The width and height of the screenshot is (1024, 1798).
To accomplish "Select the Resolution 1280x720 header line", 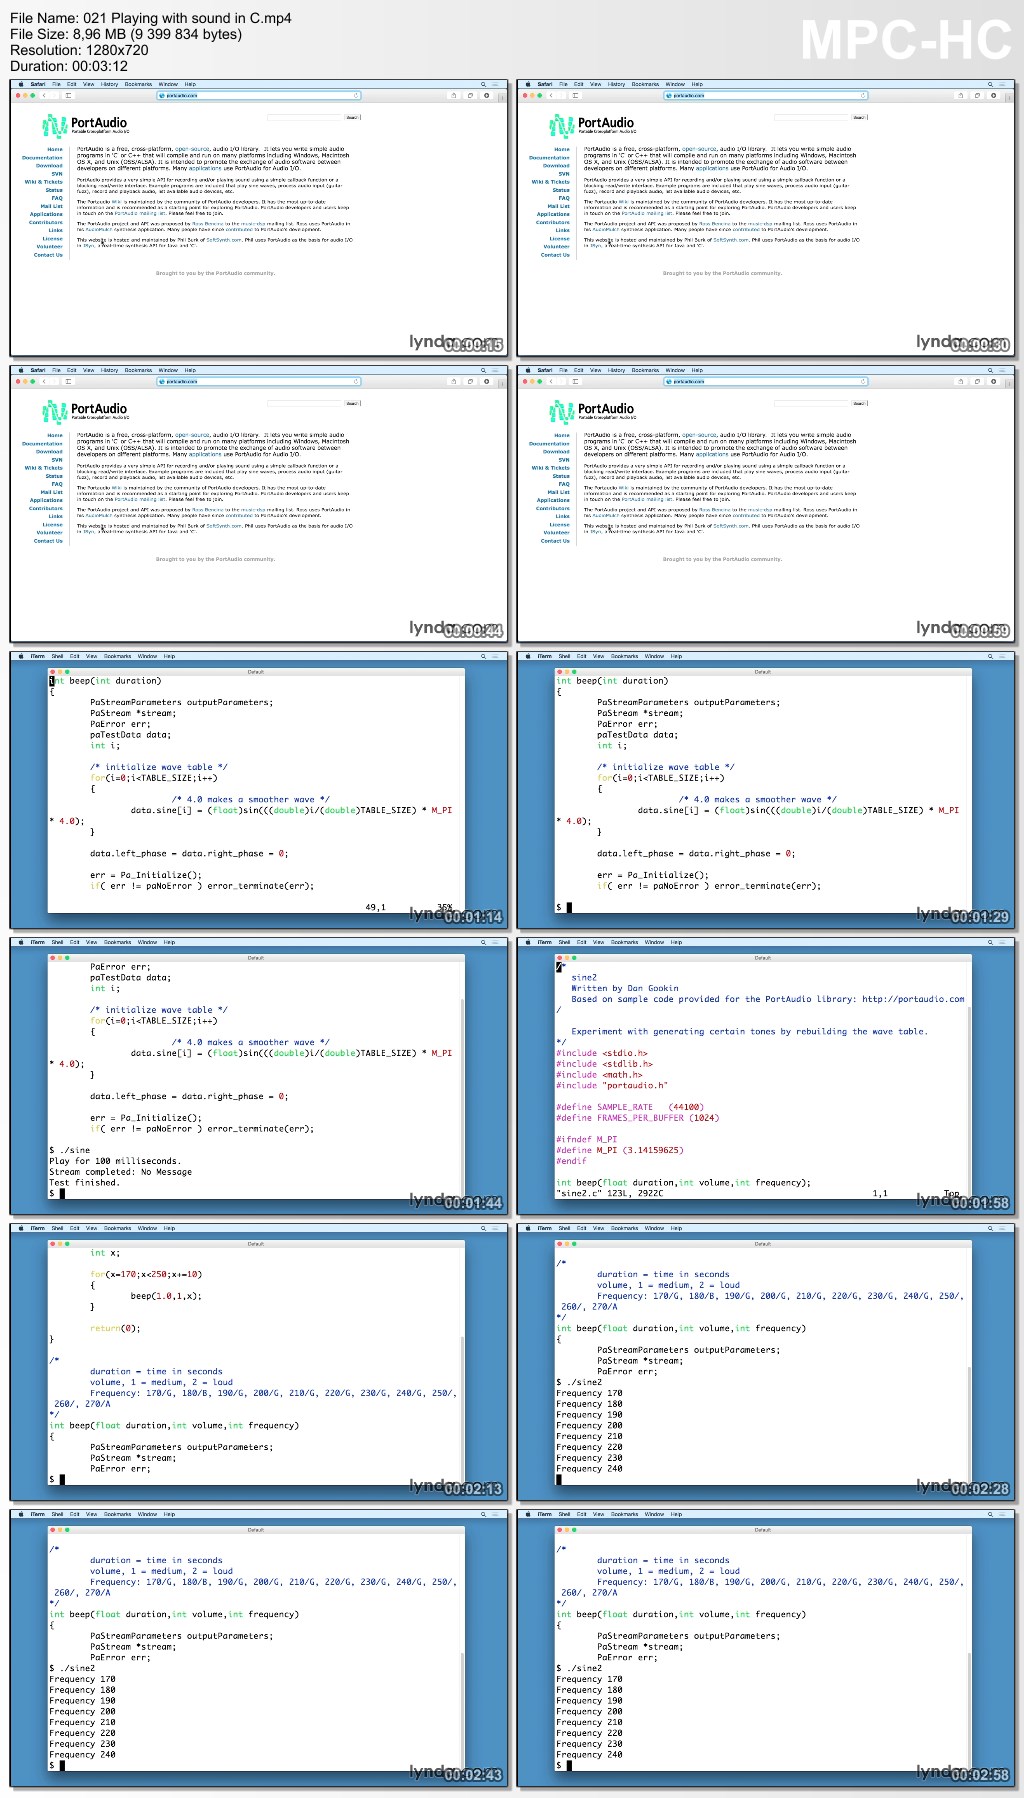I will pos(79,50).
